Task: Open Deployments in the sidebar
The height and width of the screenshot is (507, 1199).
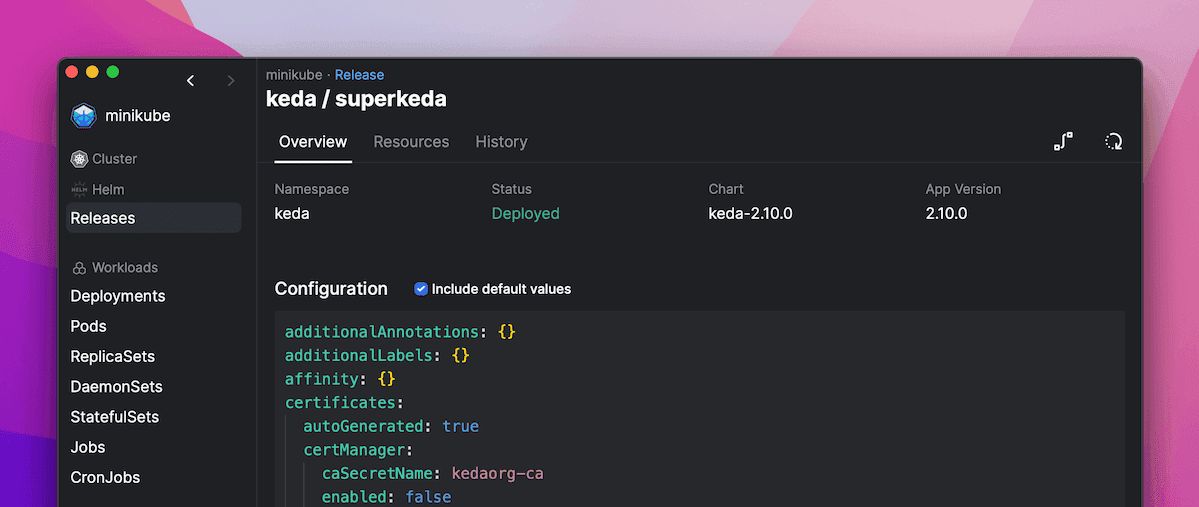Action: pyautogui.click(x=118, y=296)
